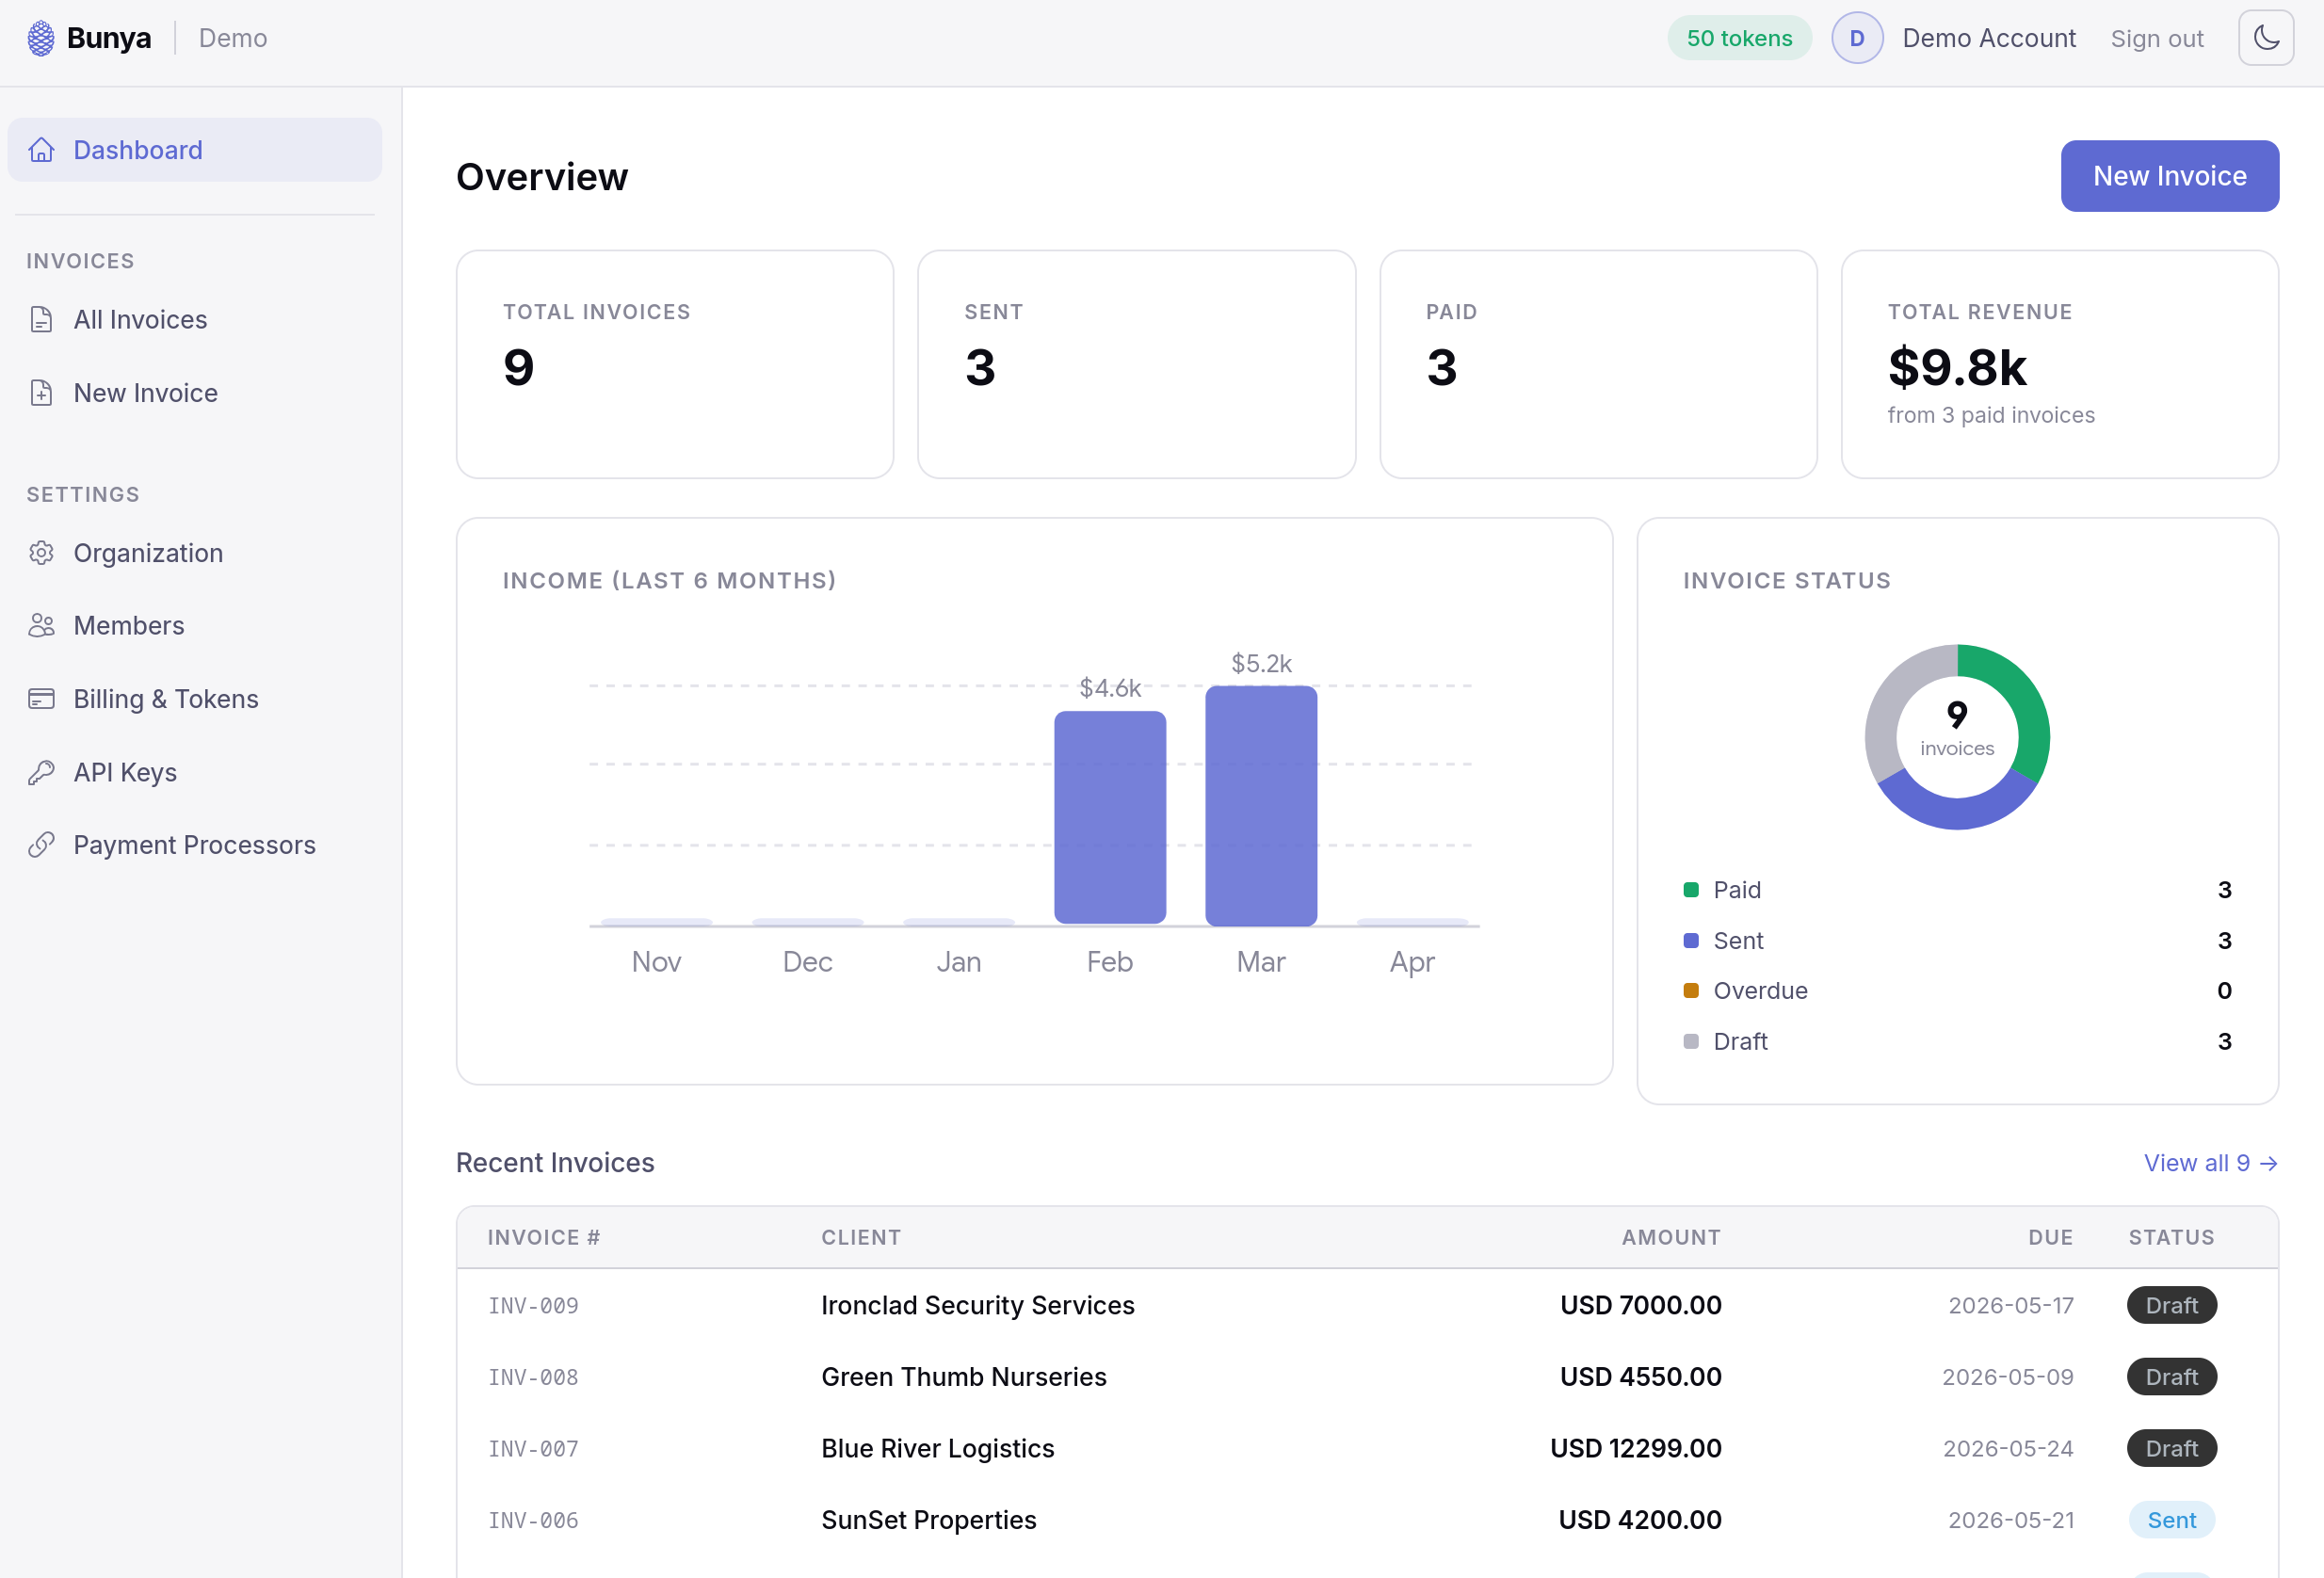Open invoice INV-009 row for Ironclad Security
Screen dimensions: 2324x1578
tap(977, 1305)
